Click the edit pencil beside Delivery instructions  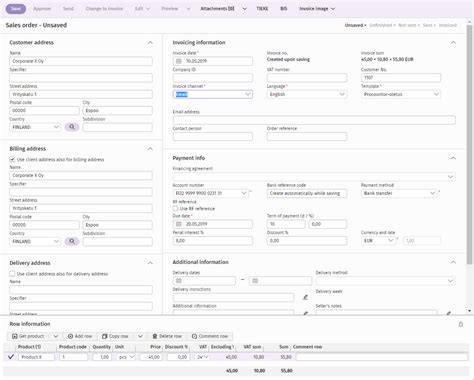[x=305, y=297]
